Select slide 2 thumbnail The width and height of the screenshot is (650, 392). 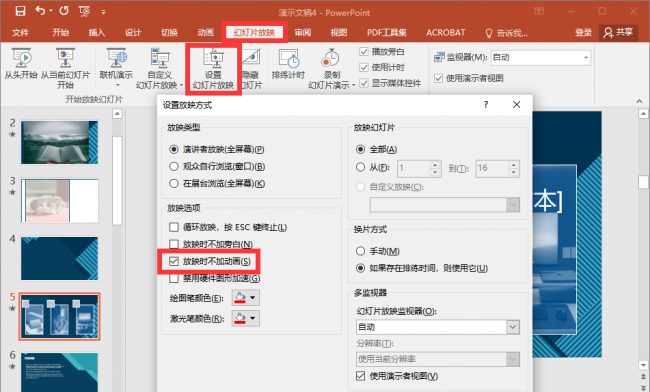(60, 143)
